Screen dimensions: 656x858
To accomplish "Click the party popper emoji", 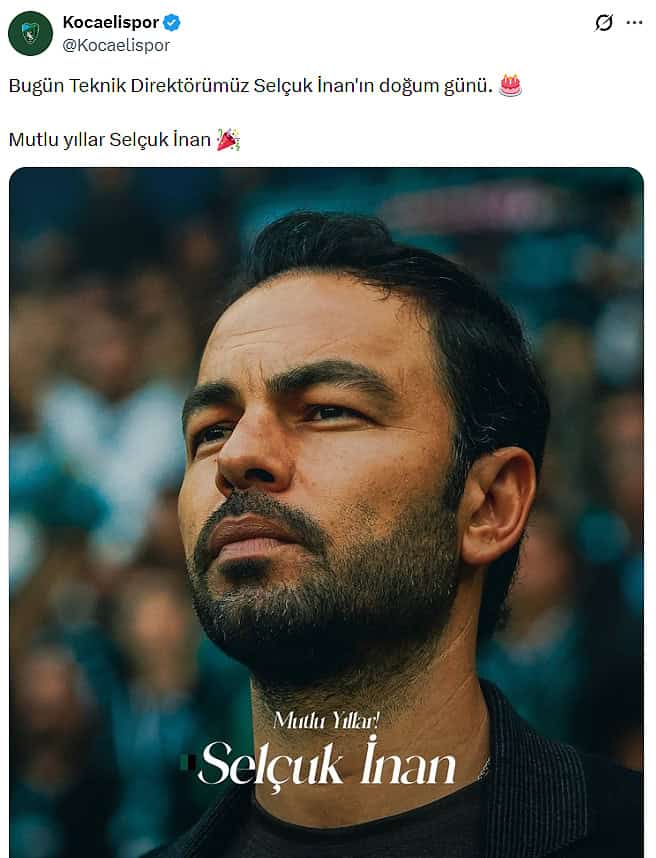I will (x=228, y=140).
